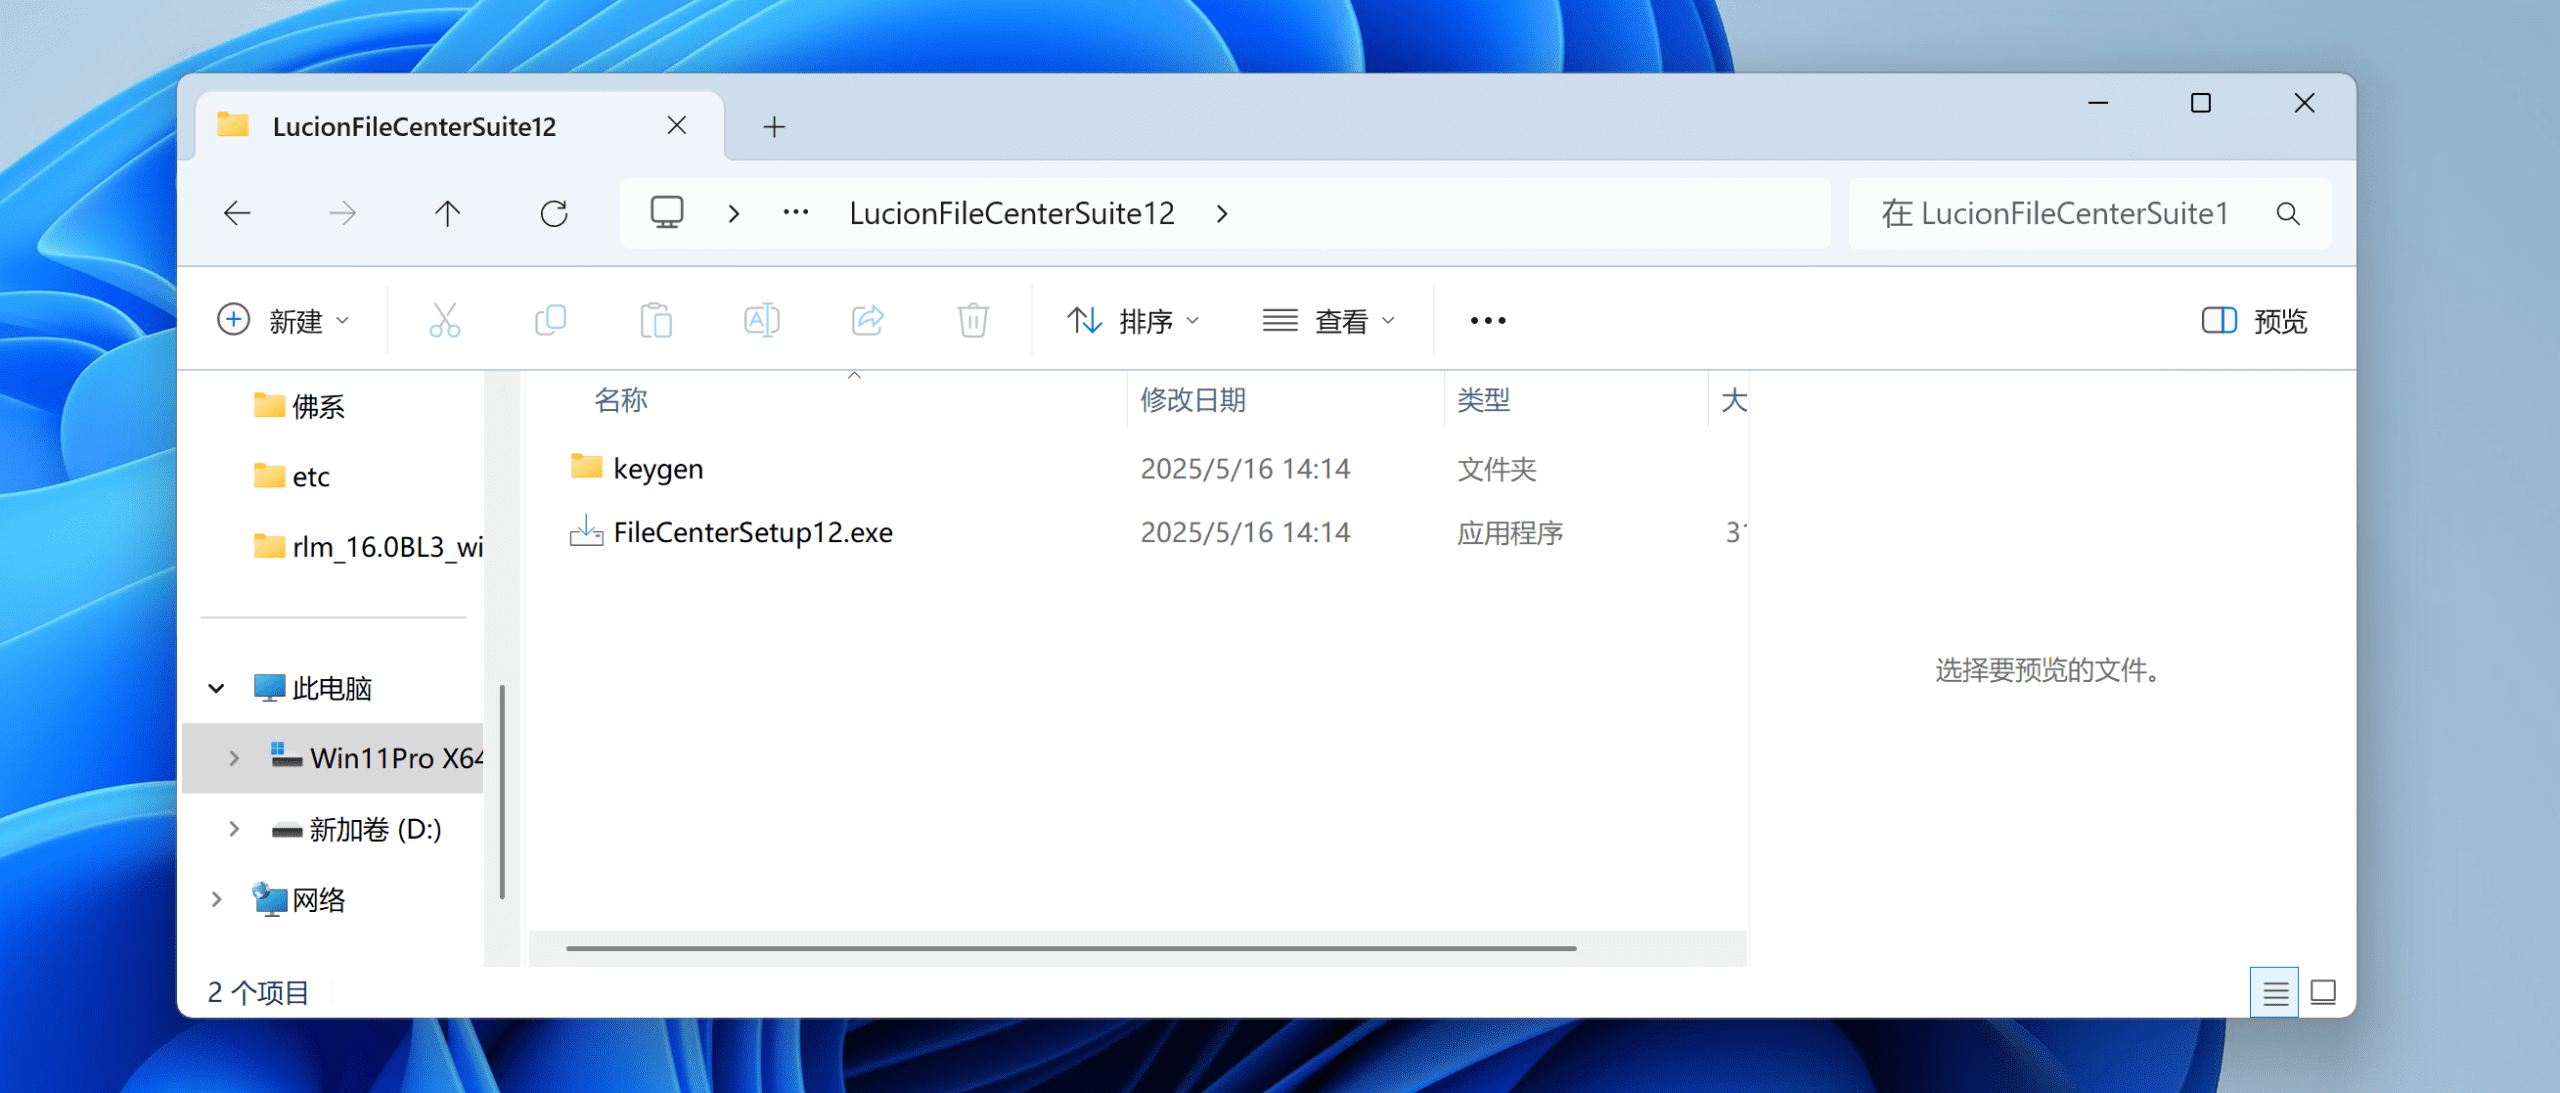Switch to details list view
The image size is (2560, 1093).
2275,992
